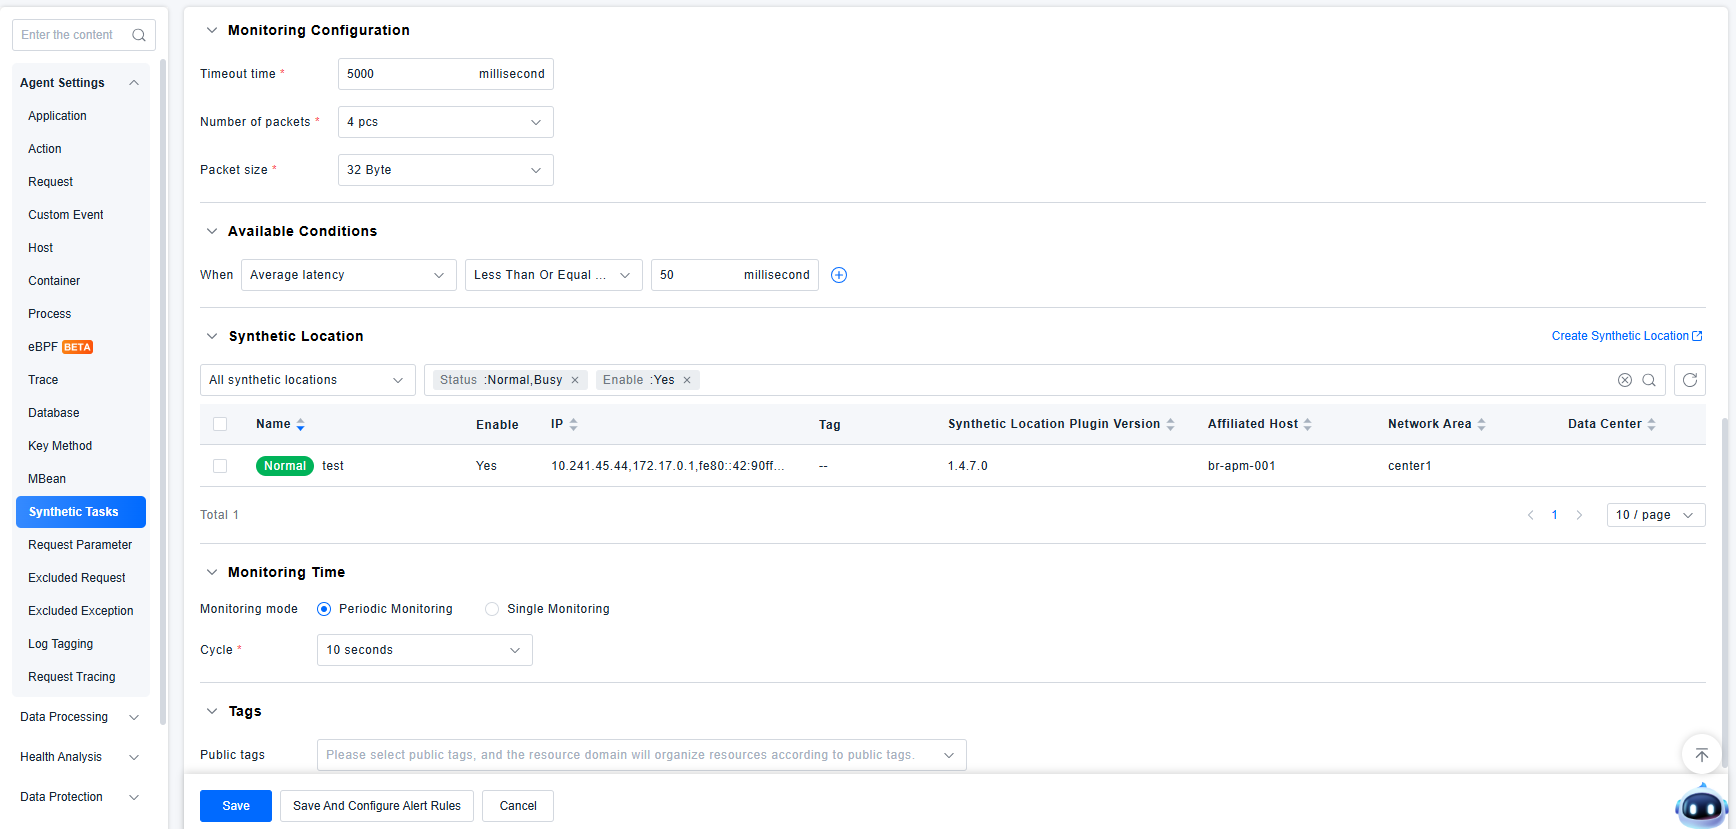Remove the Status Normal,Busy filter tag
The height and width of the screenshot is (829, 1736).
575,380
